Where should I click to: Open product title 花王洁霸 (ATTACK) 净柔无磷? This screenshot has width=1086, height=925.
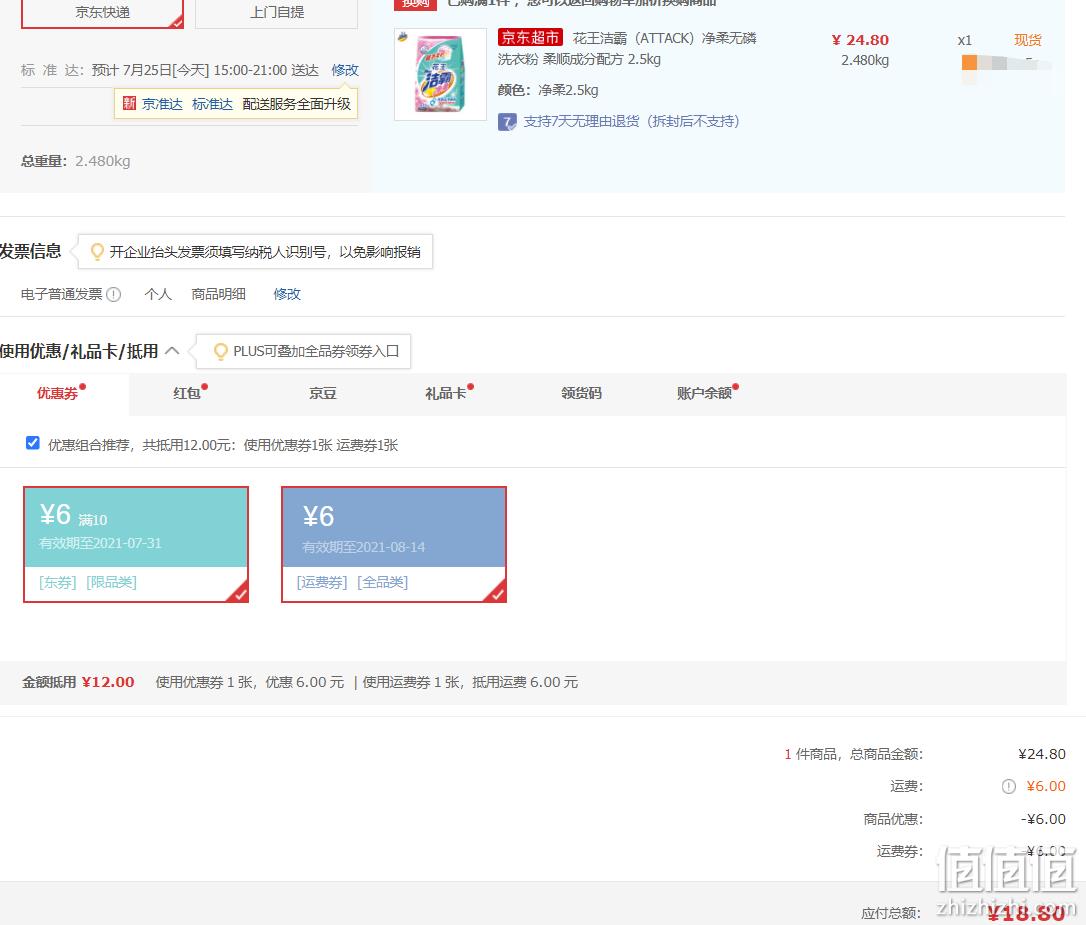[664, 38]
